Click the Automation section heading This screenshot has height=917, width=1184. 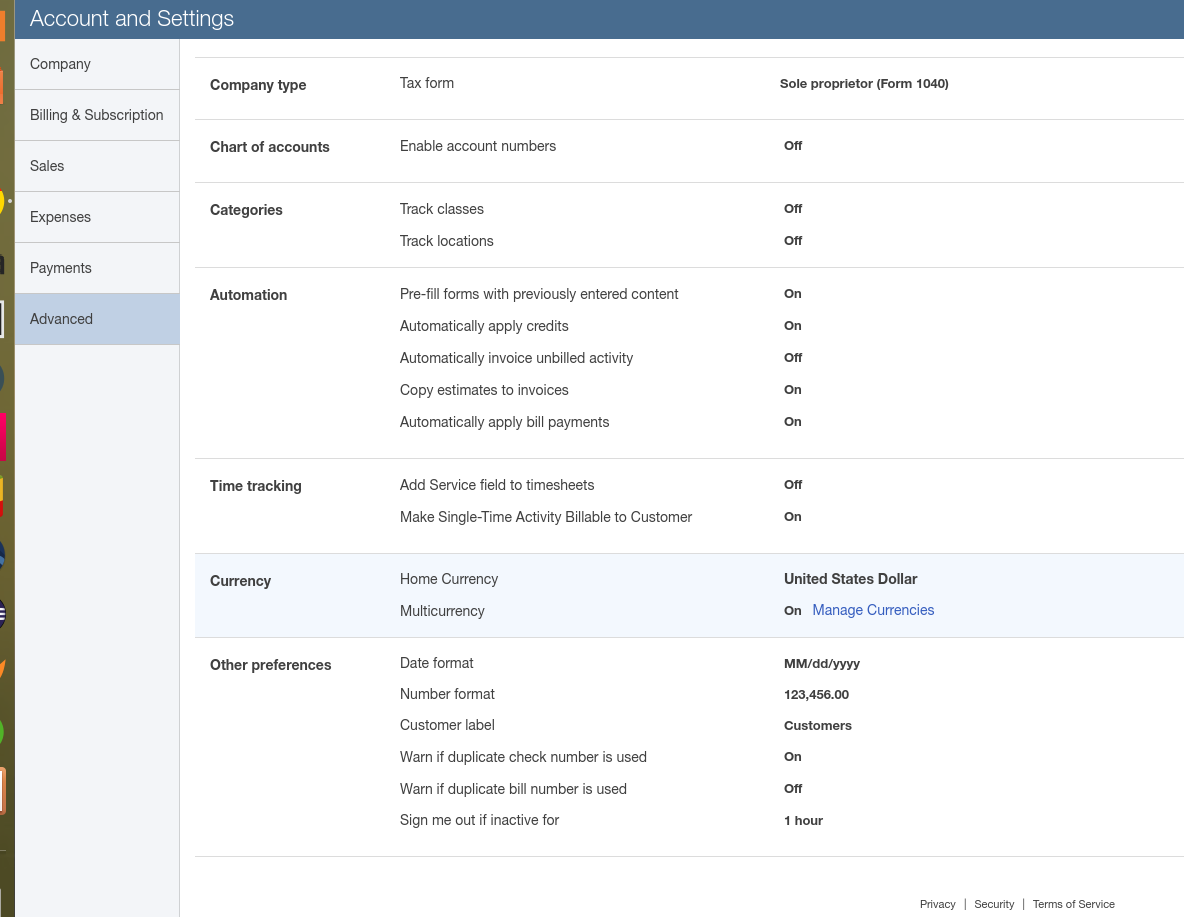[x=248, y=295]
